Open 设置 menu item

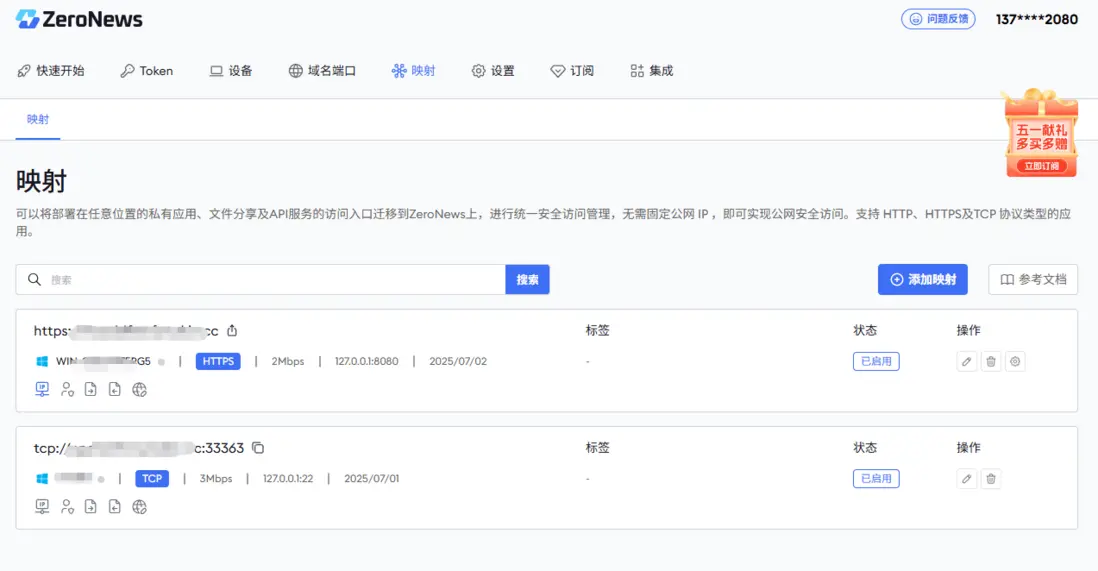pyautogui.click(x=493, y=71)
